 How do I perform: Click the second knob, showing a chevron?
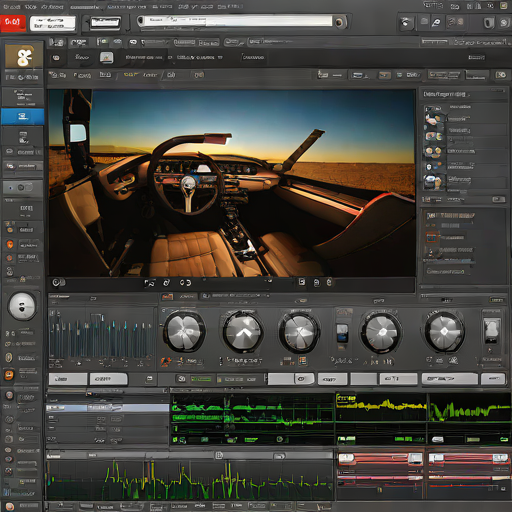coord(243,332)
